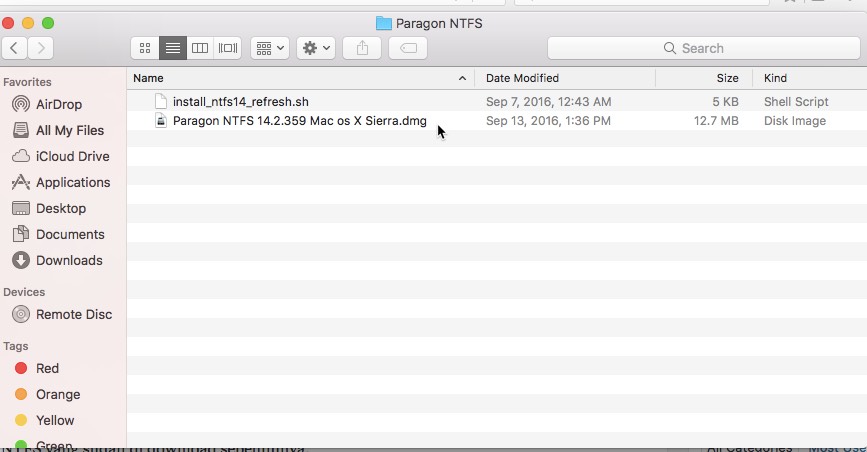Open Desktop in the sidebar
Image resolution: width=867 pixels, height=452 pixels.
[61, 209]
